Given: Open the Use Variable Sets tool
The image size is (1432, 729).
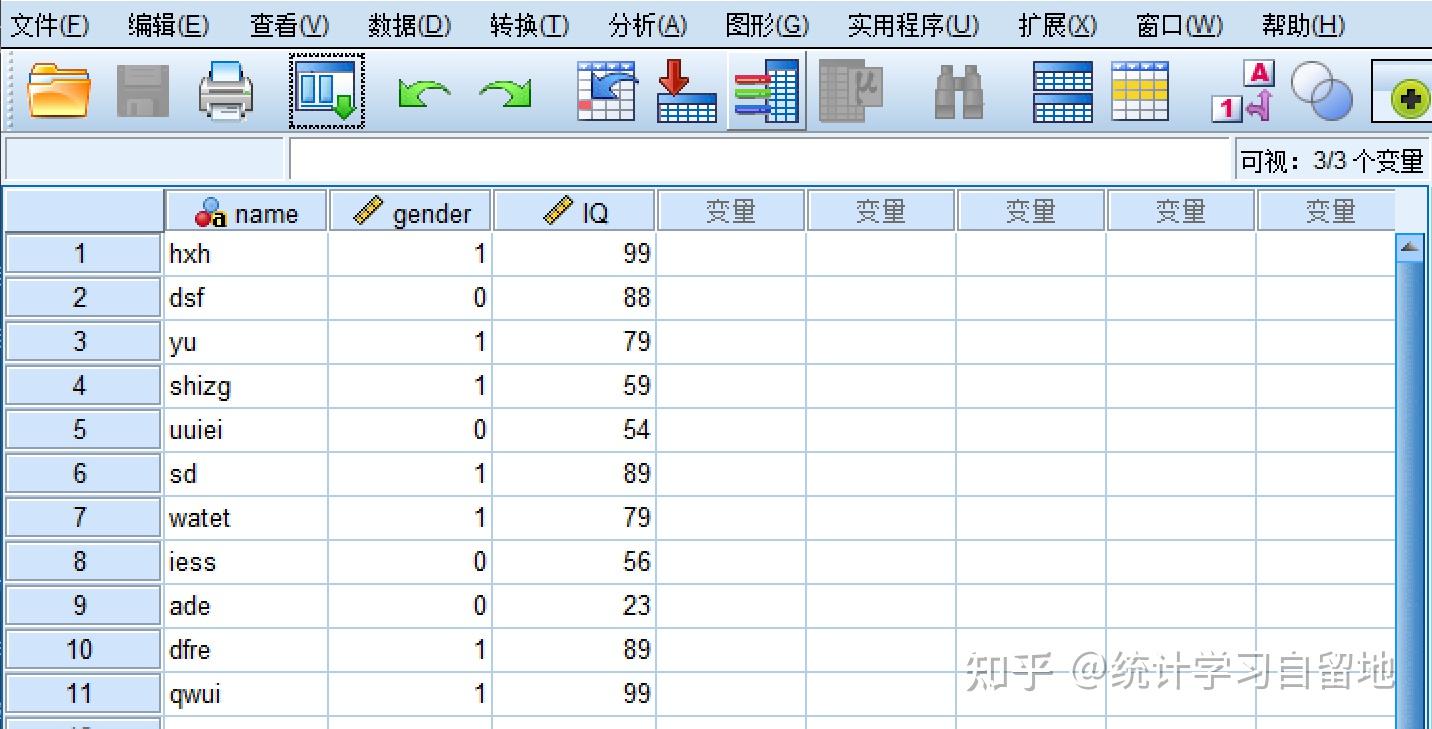Looking at the screenshot, I should 1322,93.
